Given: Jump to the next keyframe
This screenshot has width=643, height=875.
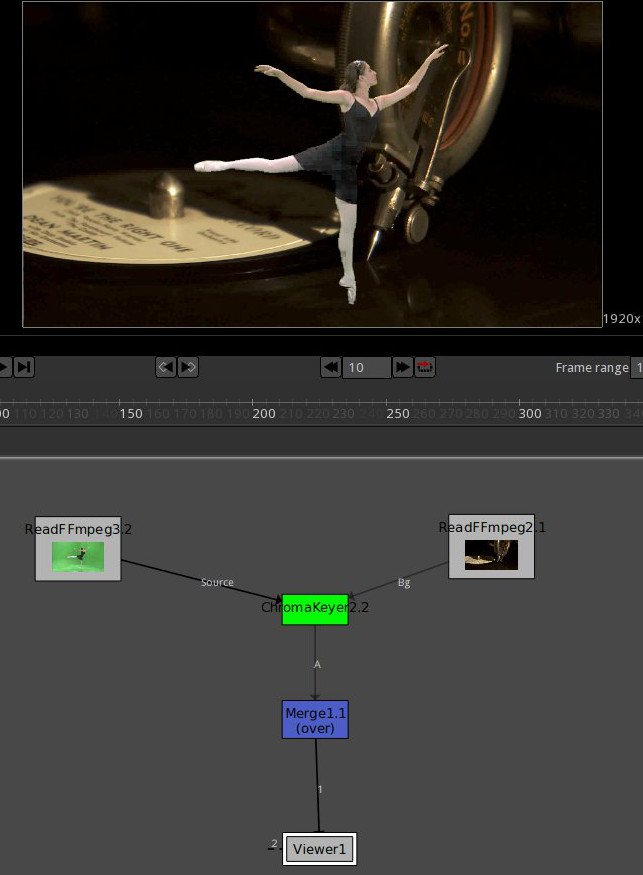Looking at the screenshot, I should (188, 367).
